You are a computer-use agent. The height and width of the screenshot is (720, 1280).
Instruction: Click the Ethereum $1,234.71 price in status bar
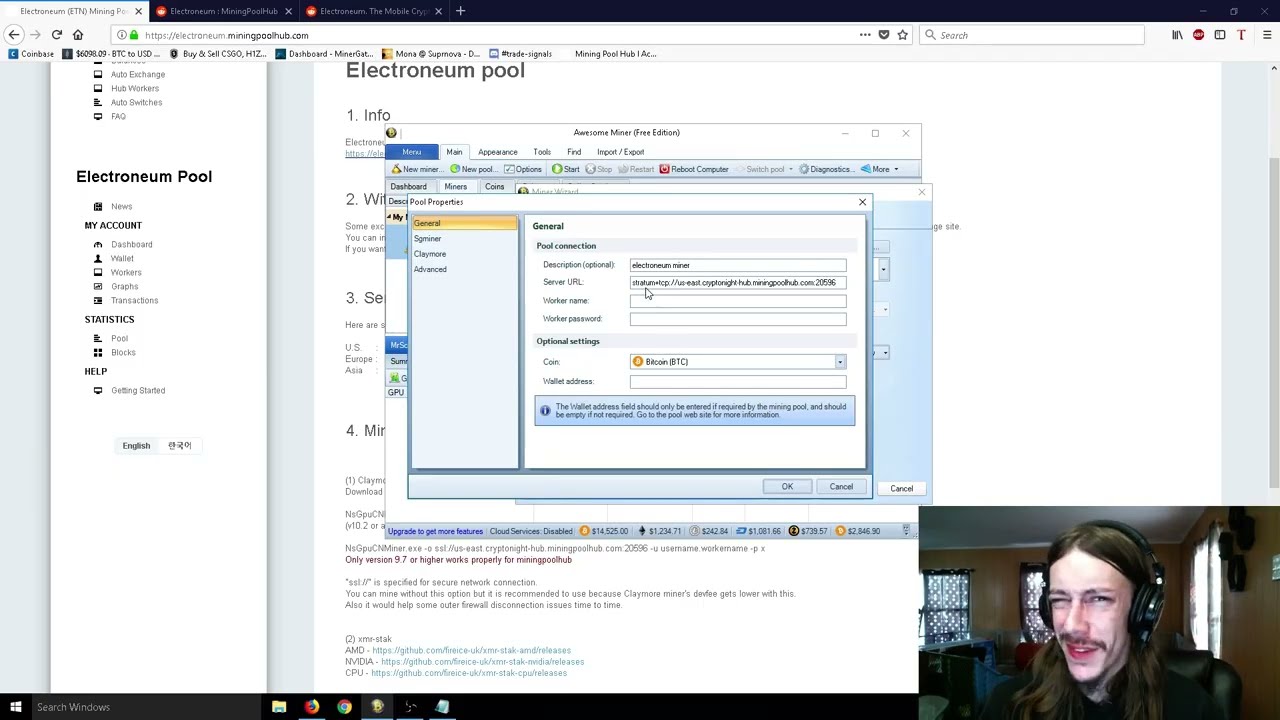pos(659,531)
